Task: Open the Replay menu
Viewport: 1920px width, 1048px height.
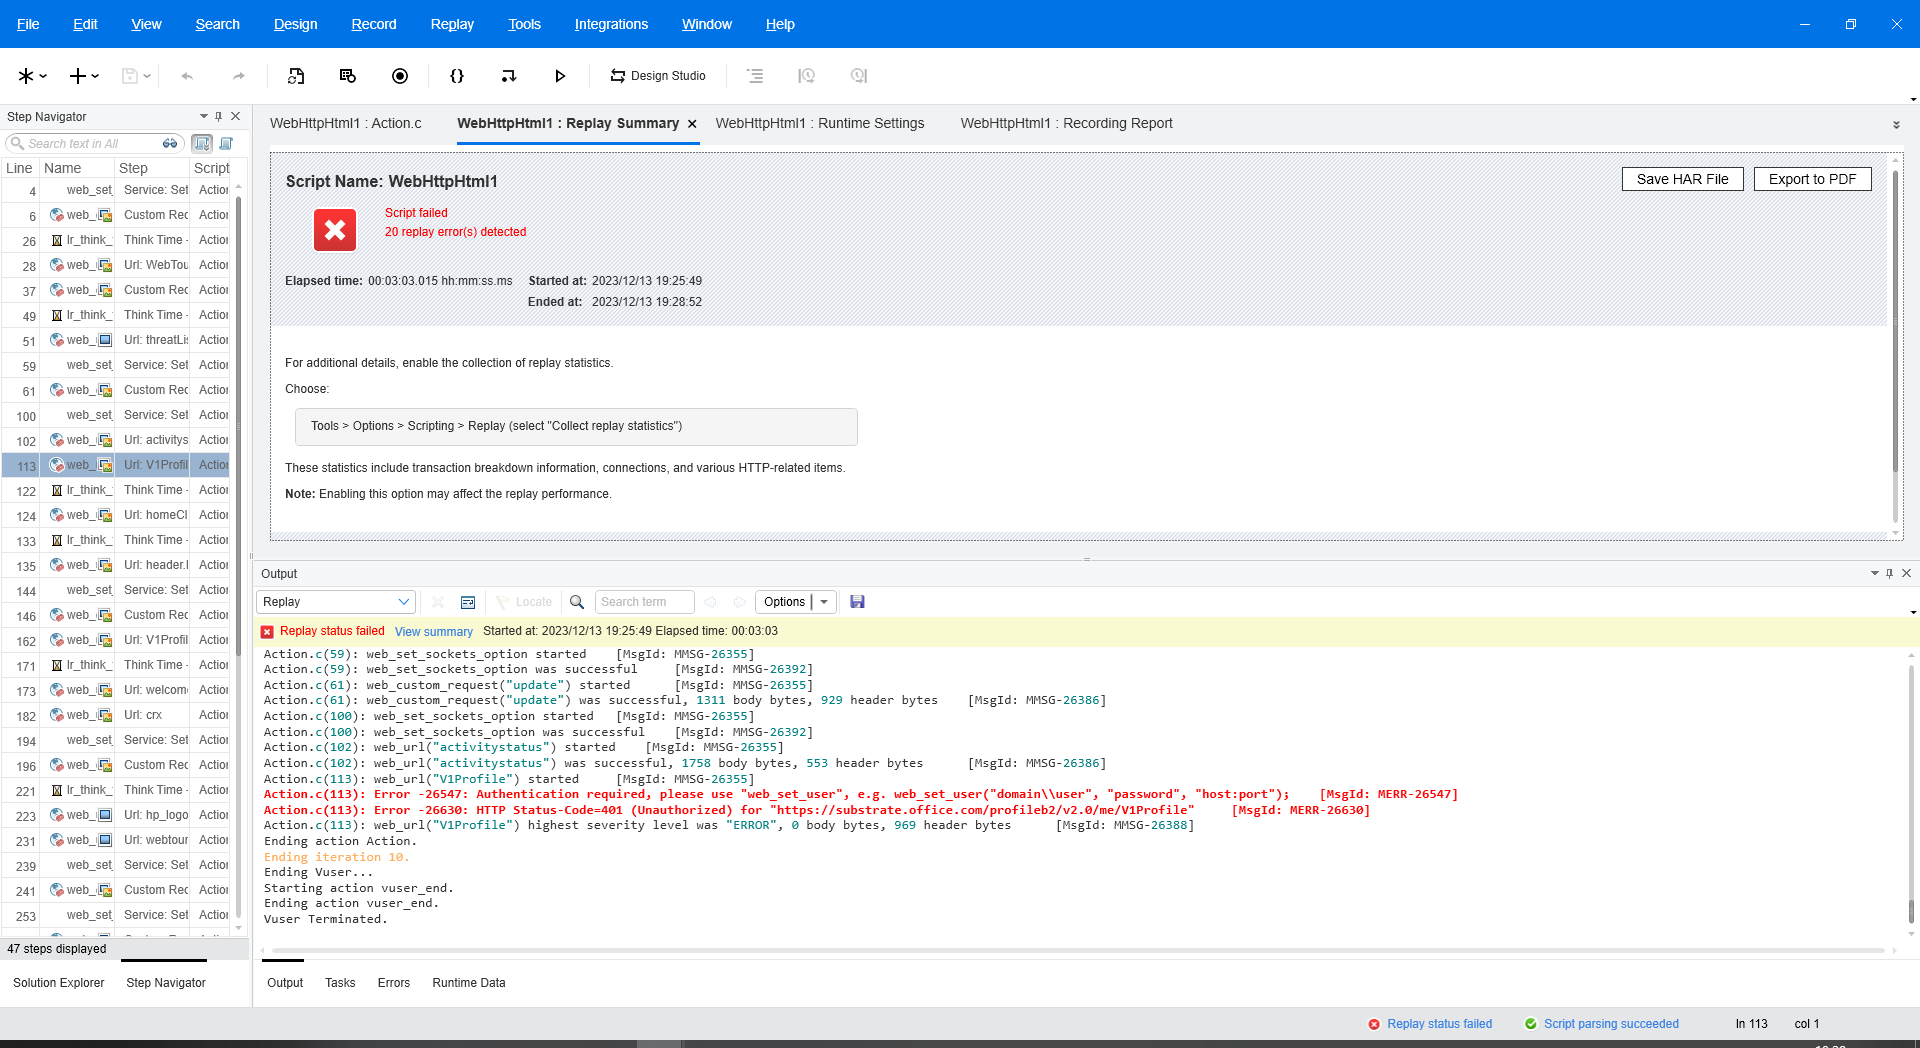Action: 452,24
